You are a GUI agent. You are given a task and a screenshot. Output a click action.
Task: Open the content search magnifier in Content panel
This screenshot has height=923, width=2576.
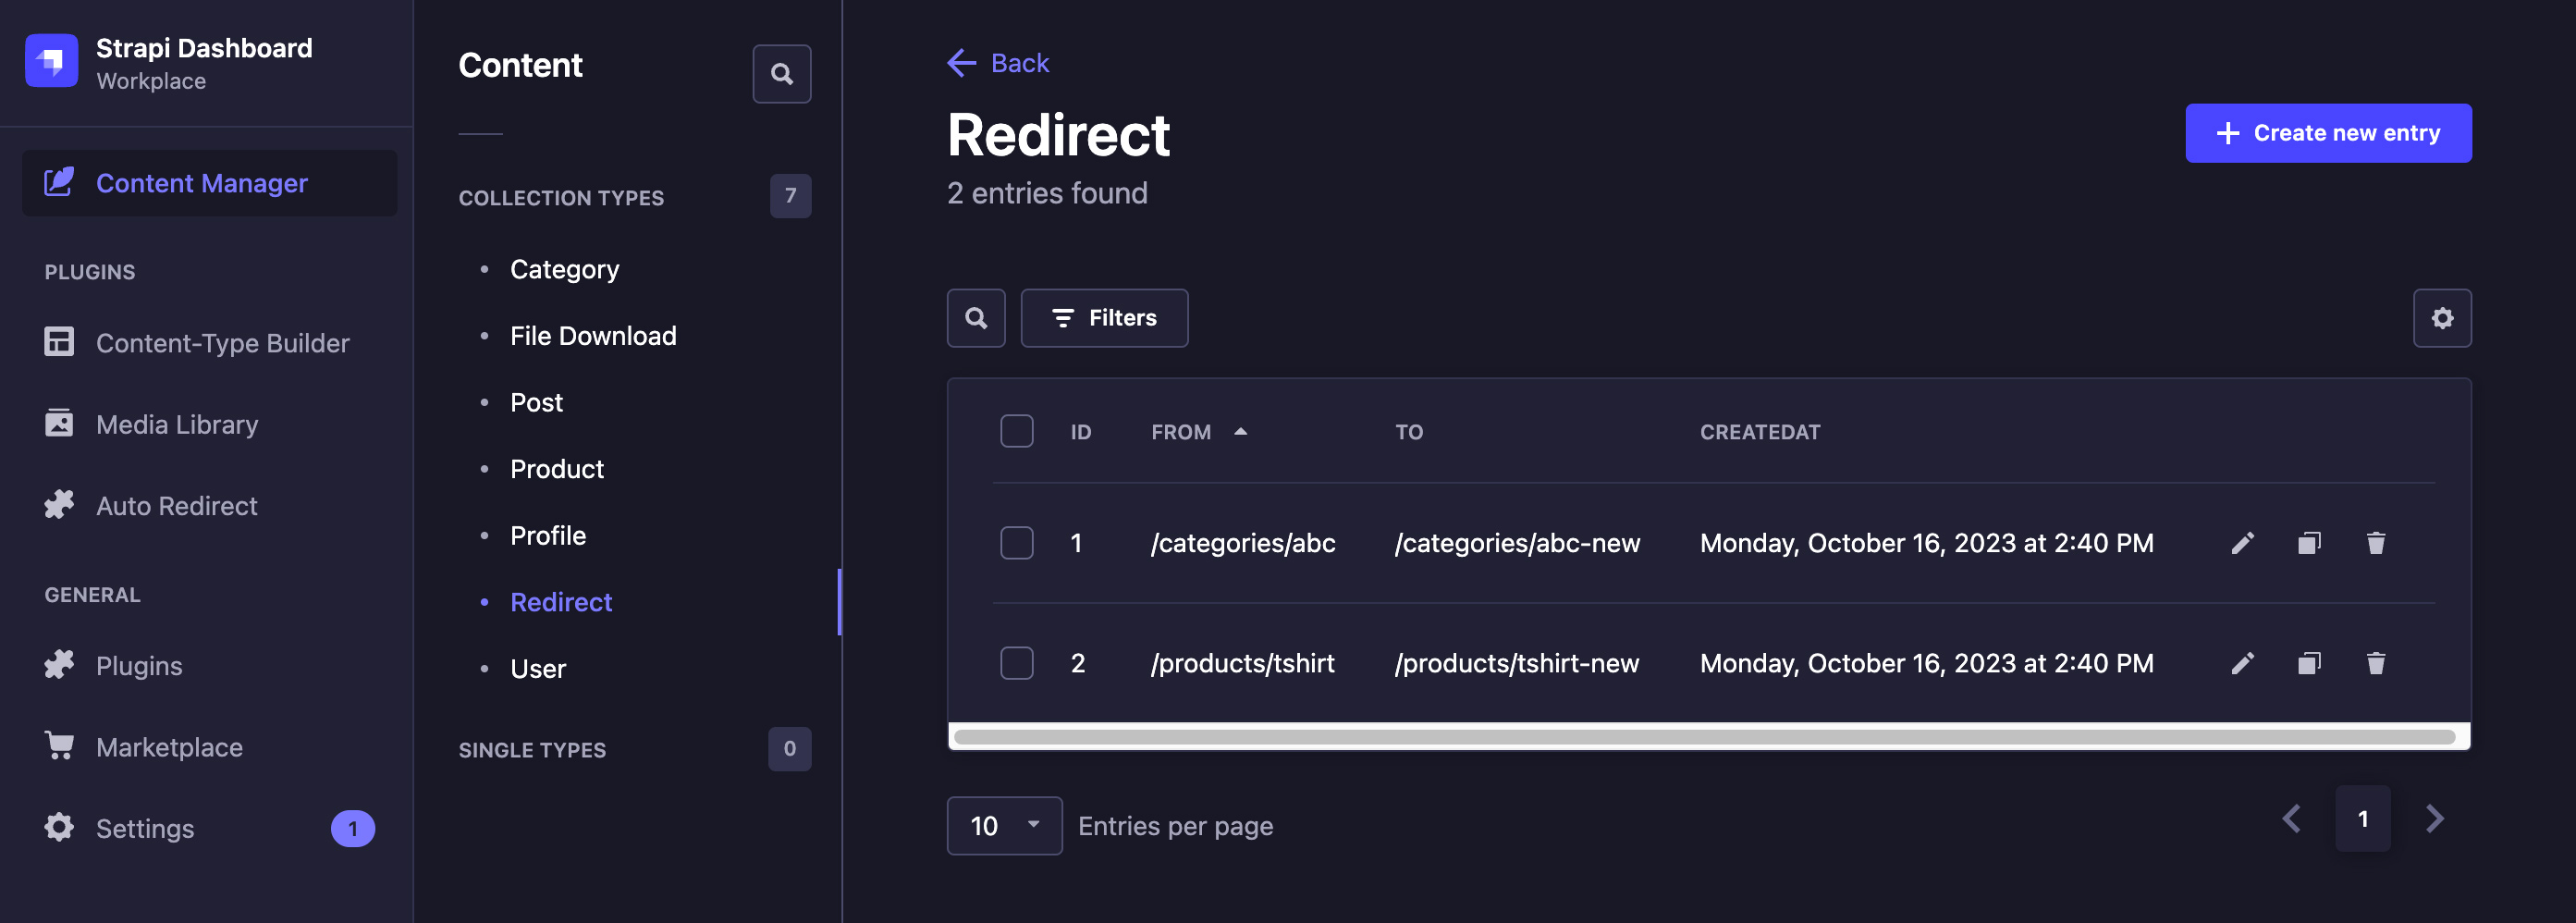pos(781,74)
